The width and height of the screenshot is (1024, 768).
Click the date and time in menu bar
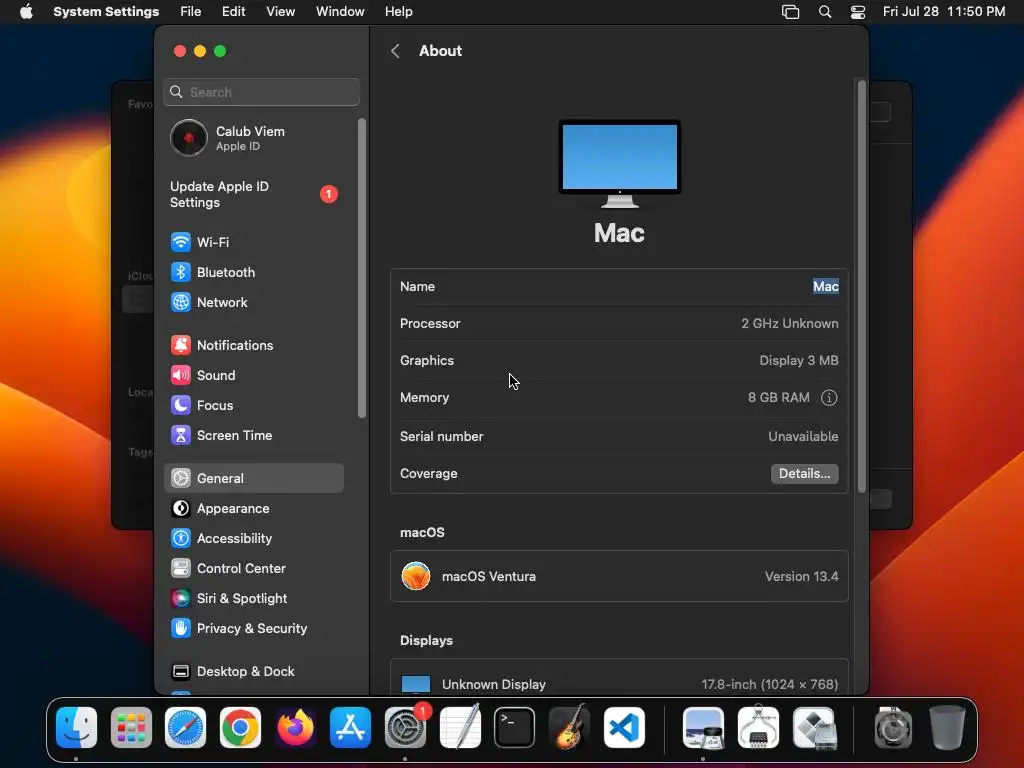tap(944, 12)
